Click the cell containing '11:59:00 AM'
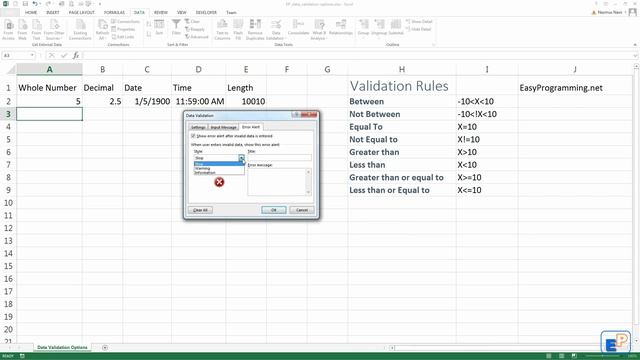 (198, 101)
